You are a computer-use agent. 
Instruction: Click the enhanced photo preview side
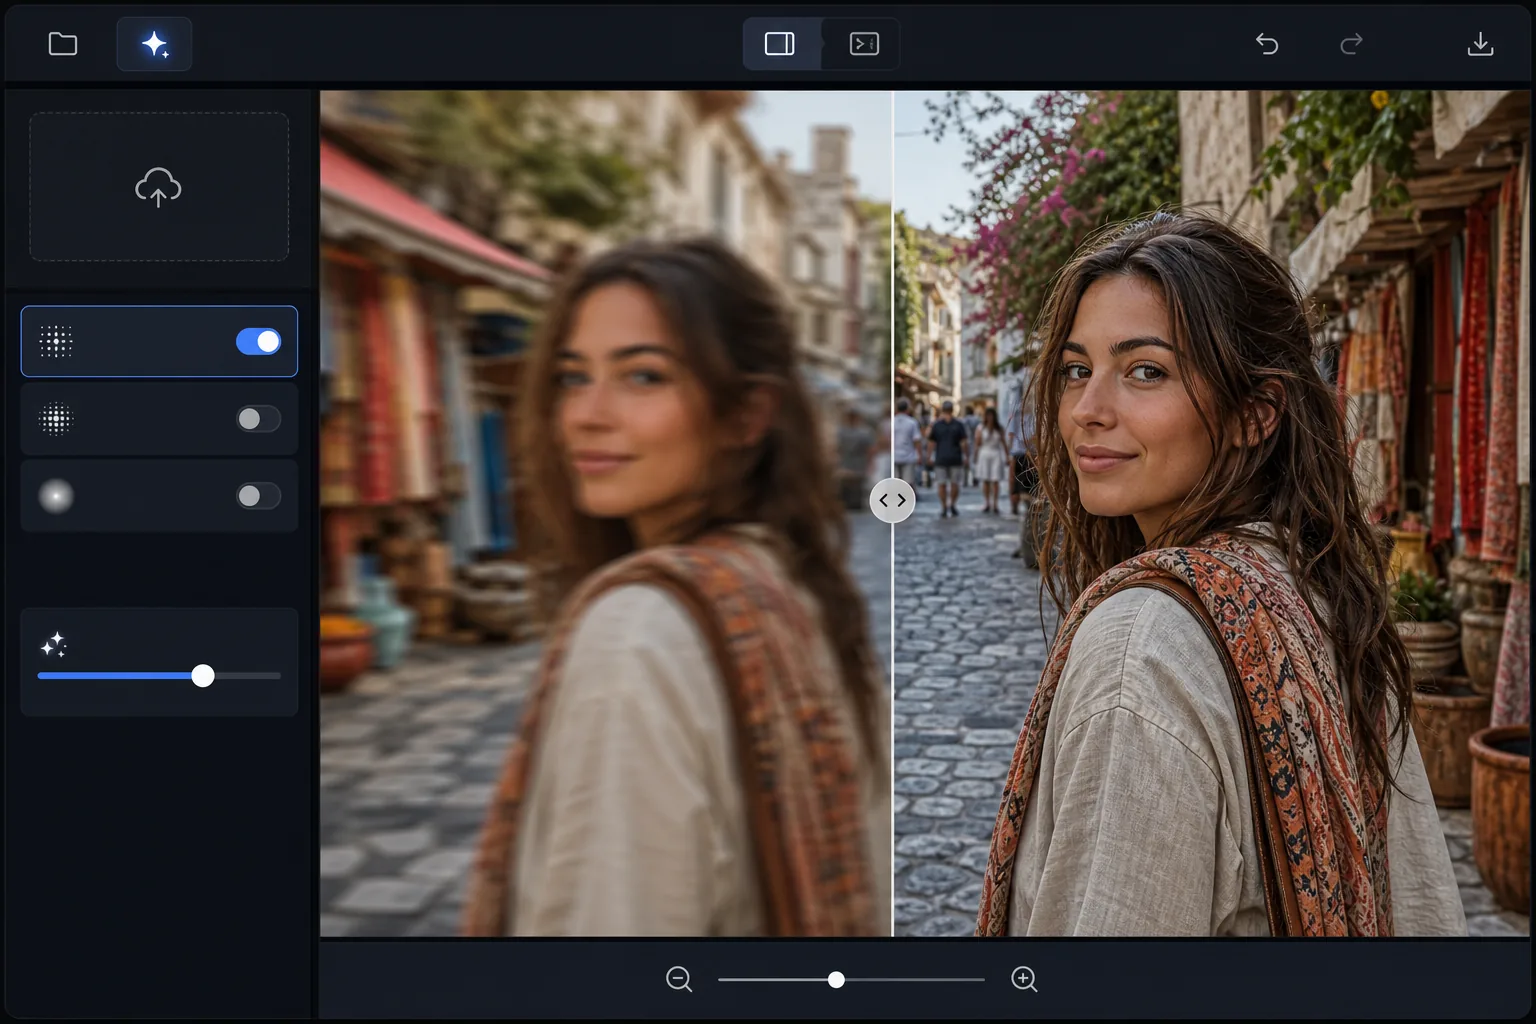(x=1211, y=513)
